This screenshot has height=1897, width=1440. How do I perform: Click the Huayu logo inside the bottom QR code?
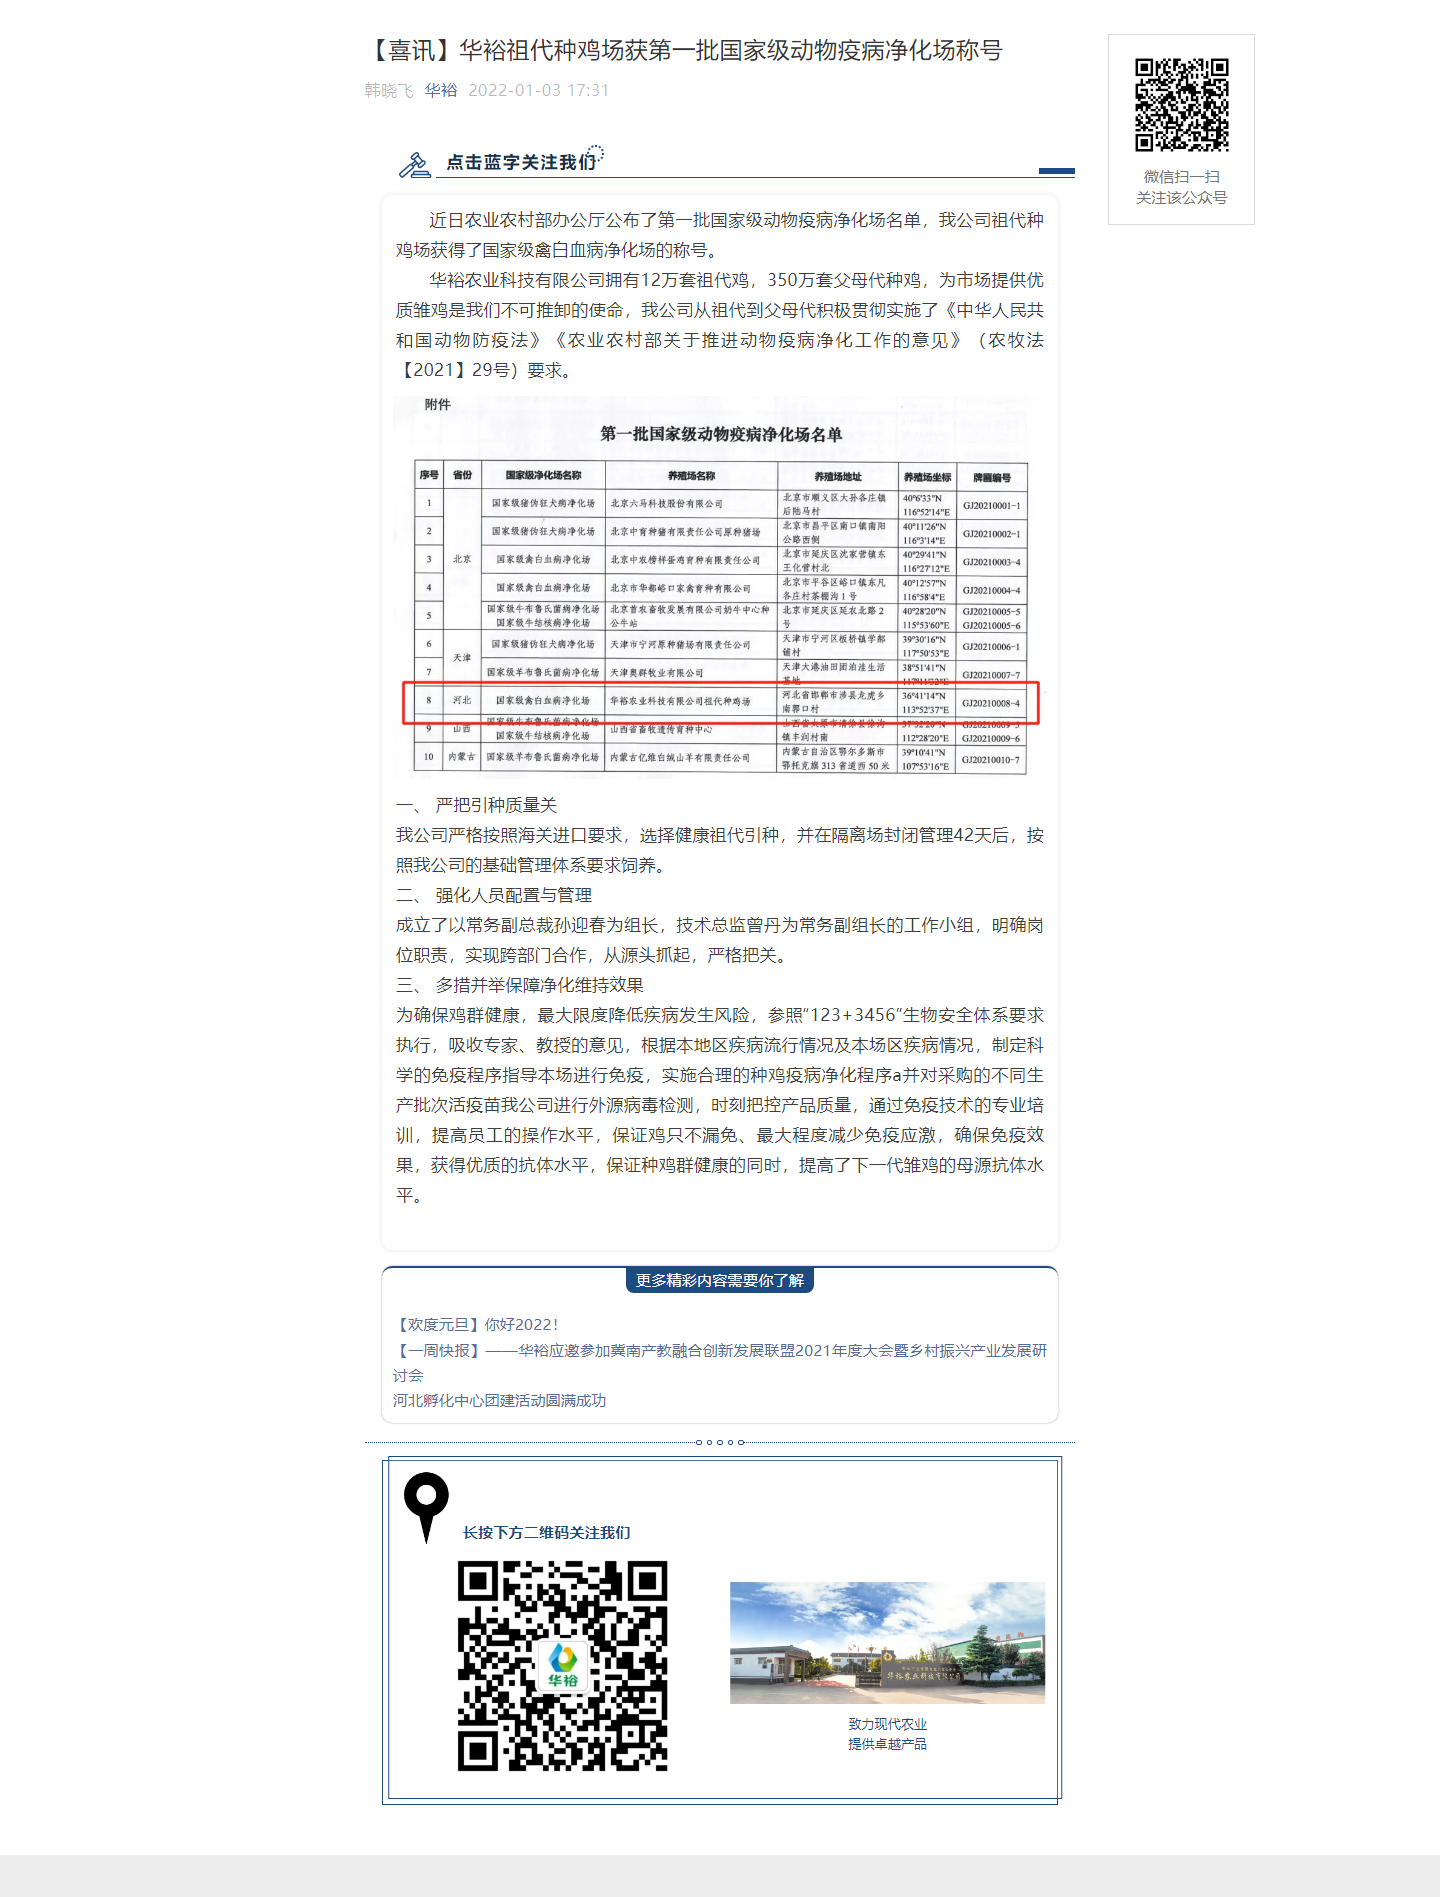[x=563, y=1666]
